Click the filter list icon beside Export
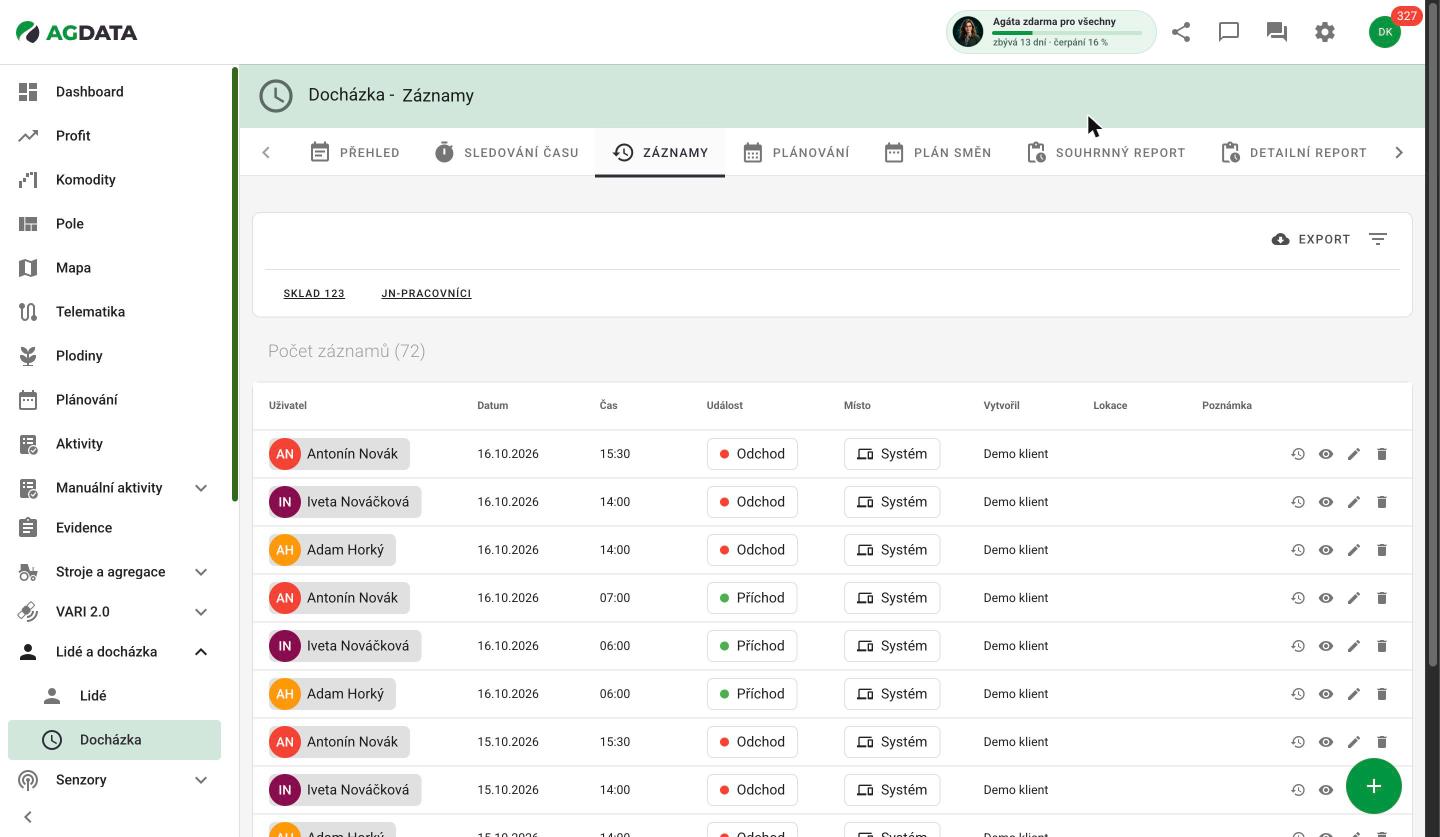Viewport: 1440px width, 837px height. (1378, 239)
